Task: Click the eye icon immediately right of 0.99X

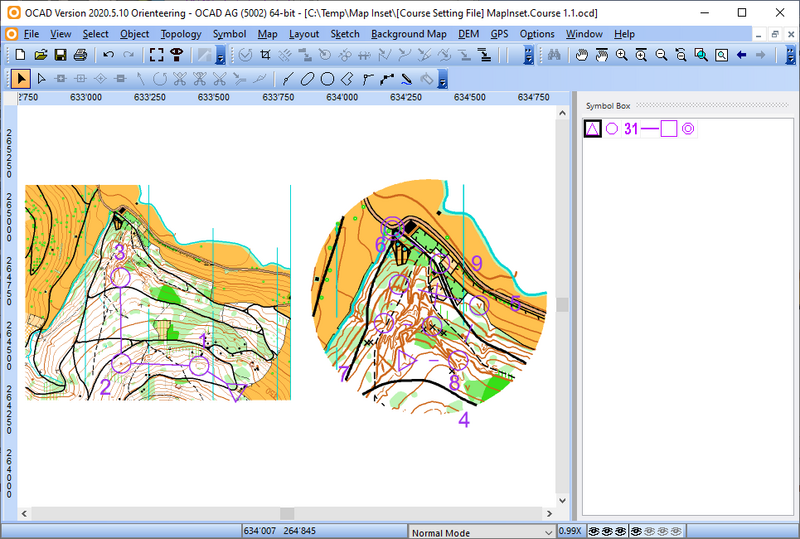Action: click(x=593, y=531)
